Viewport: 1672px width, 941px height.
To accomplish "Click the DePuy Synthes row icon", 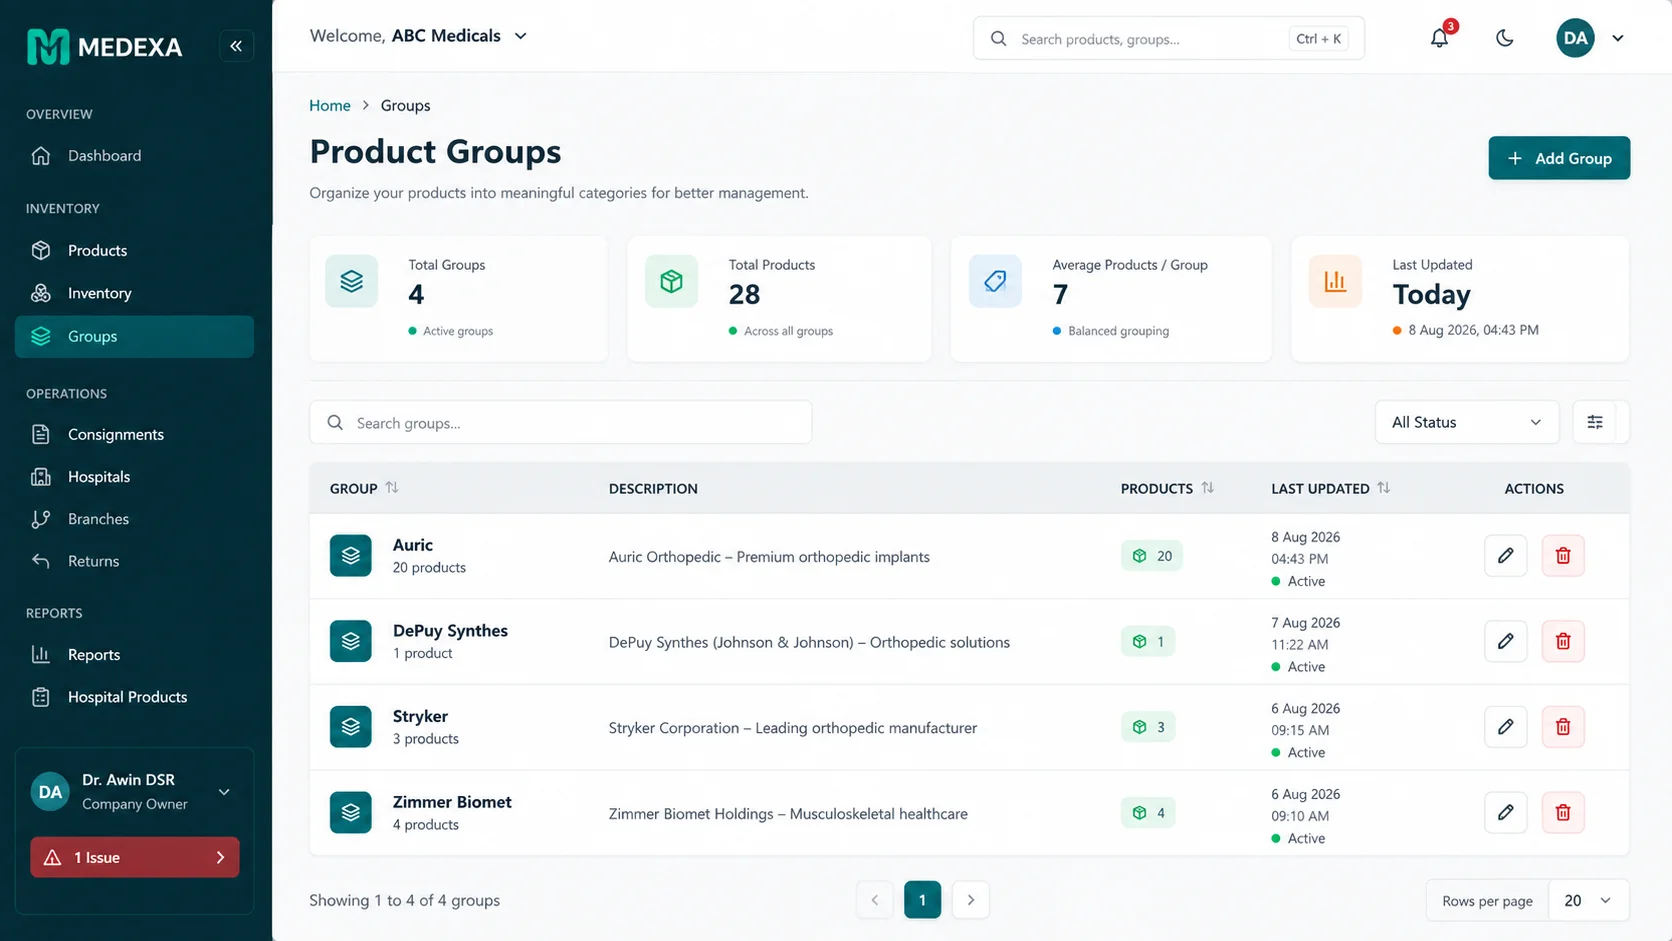I will point(351,641).
